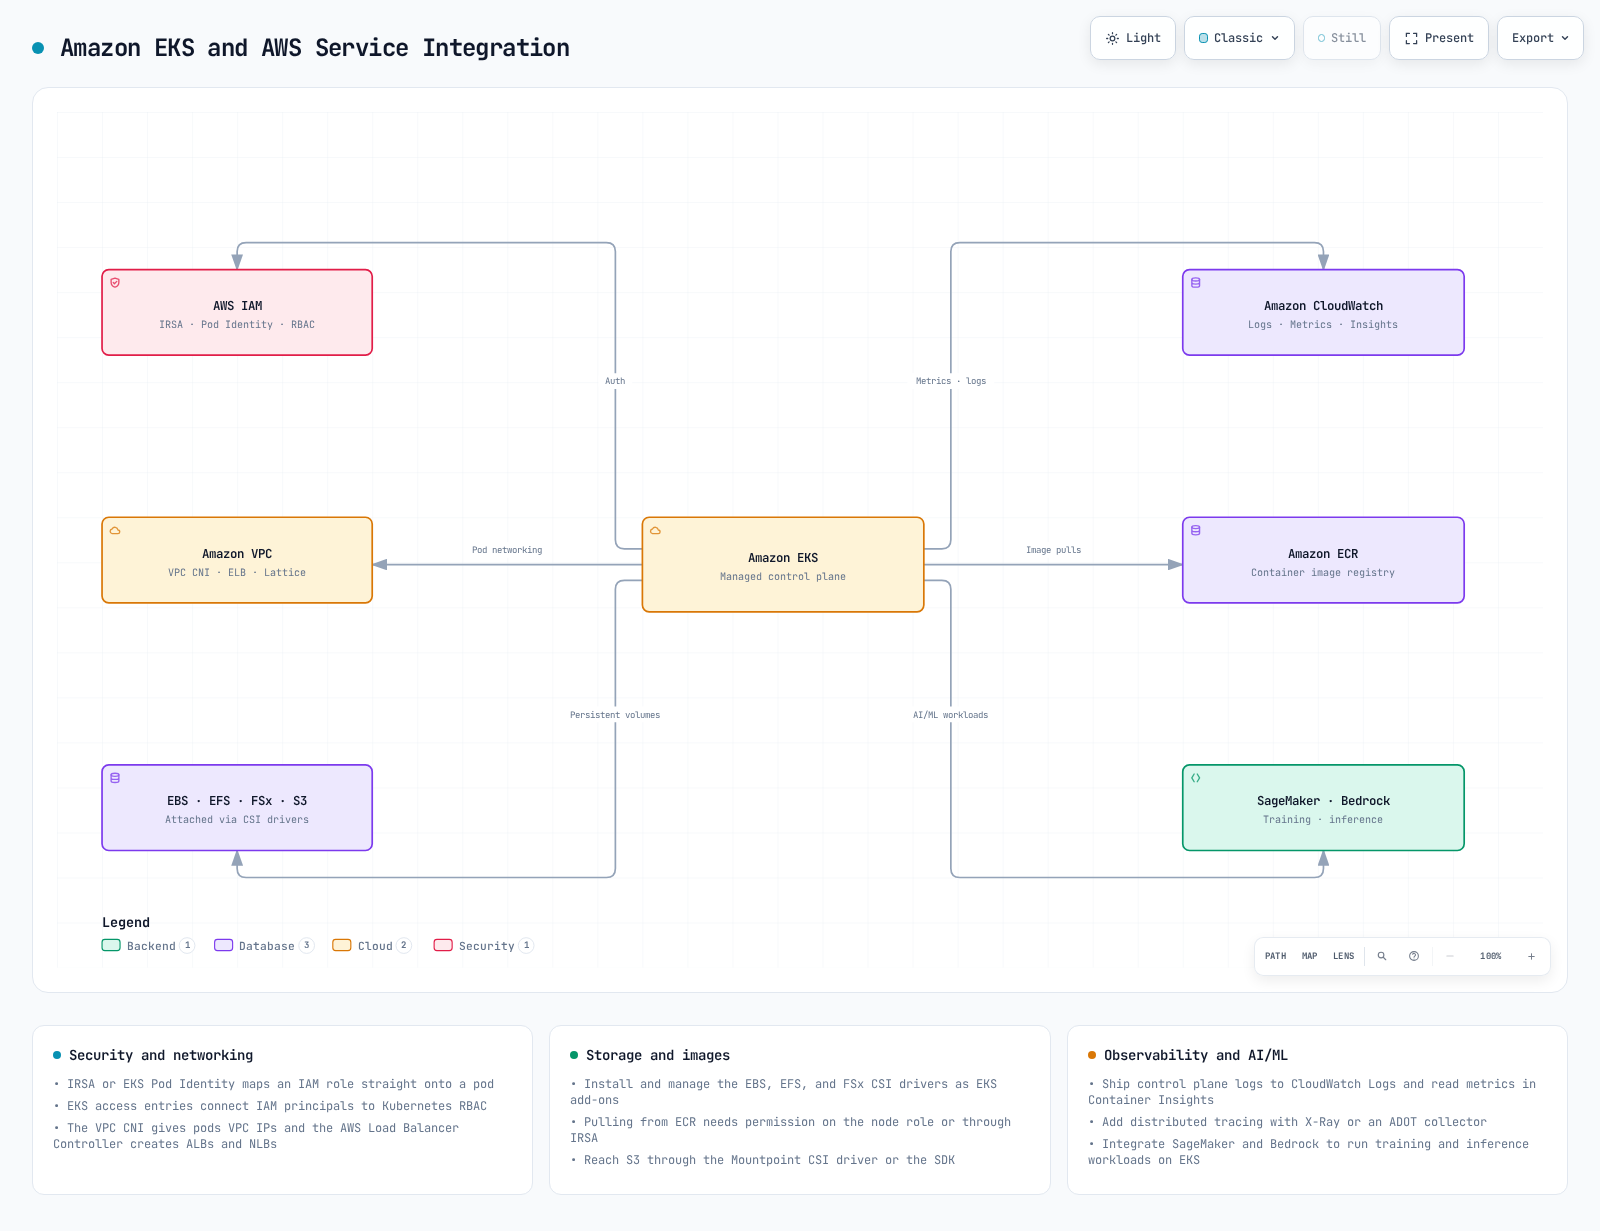Click the 'Image pulls' edge label

[x=1053, y=550]
